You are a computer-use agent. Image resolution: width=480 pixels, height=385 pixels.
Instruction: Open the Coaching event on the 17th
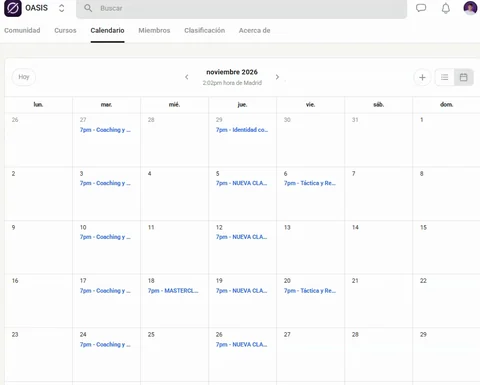(x=105, y=291)
